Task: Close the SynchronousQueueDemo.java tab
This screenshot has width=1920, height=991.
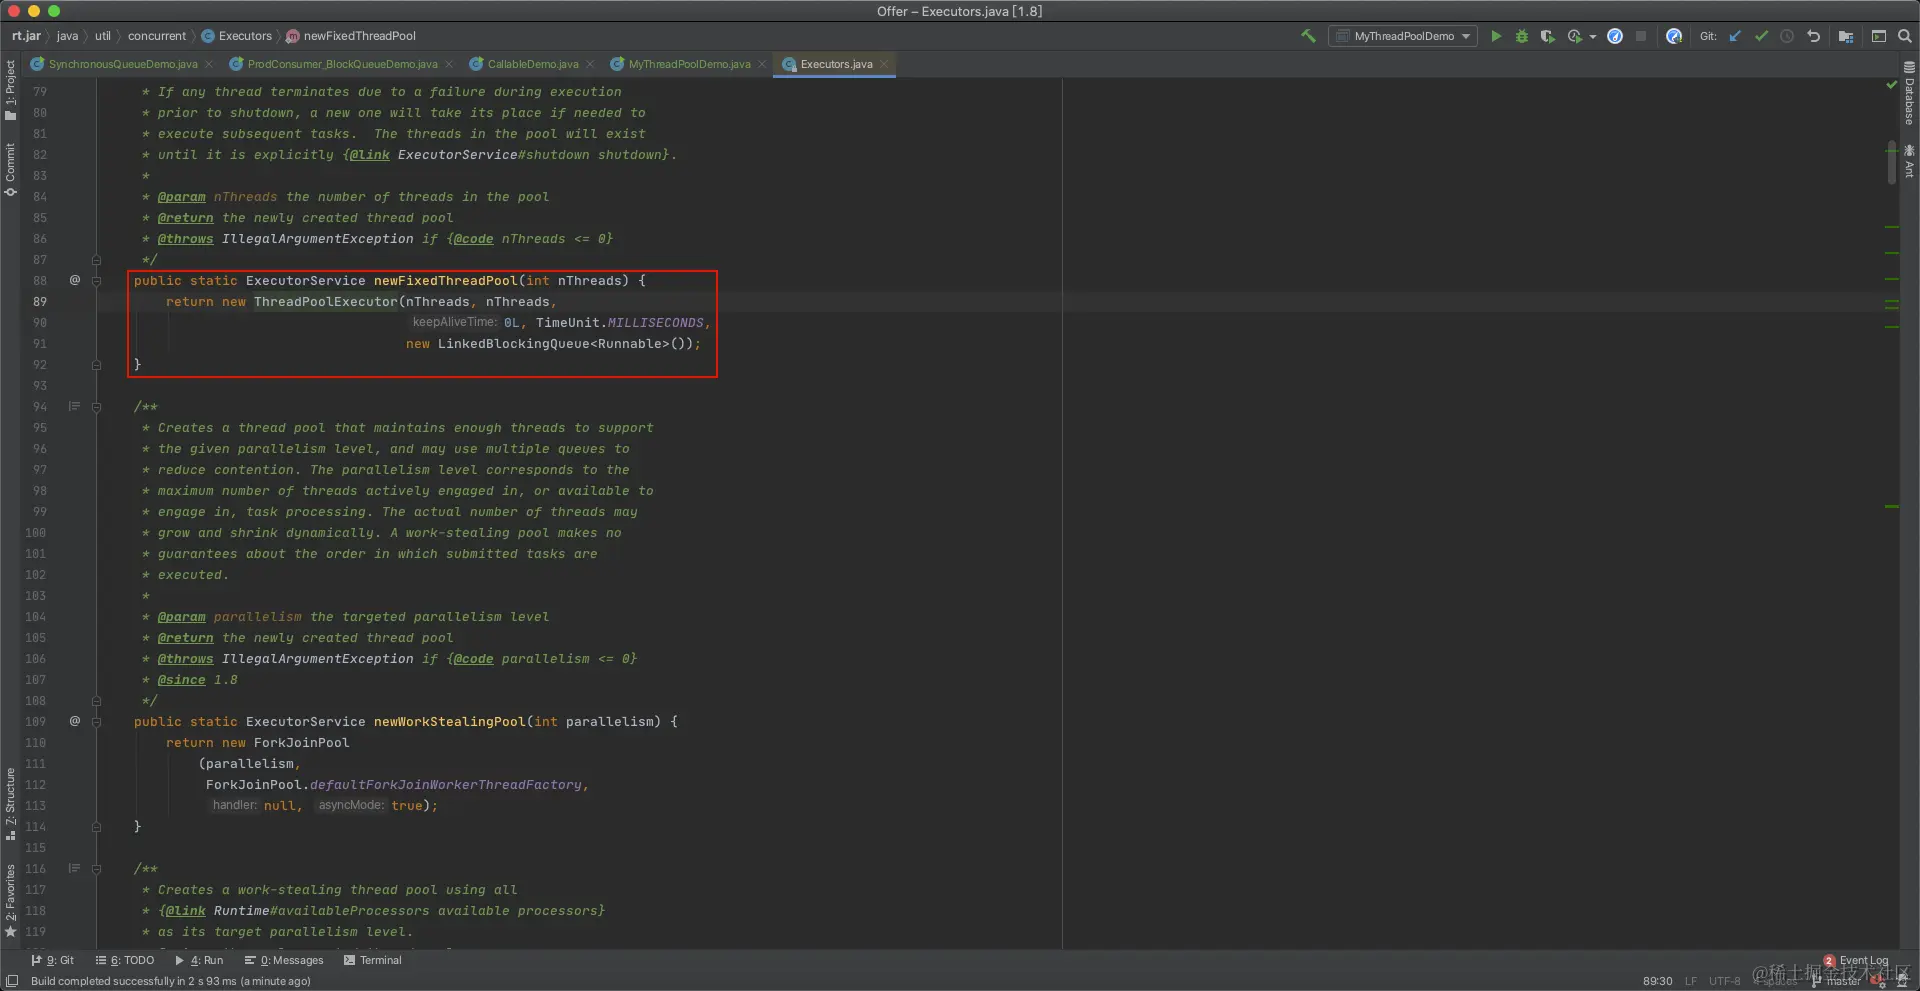Action: [208, 64]
